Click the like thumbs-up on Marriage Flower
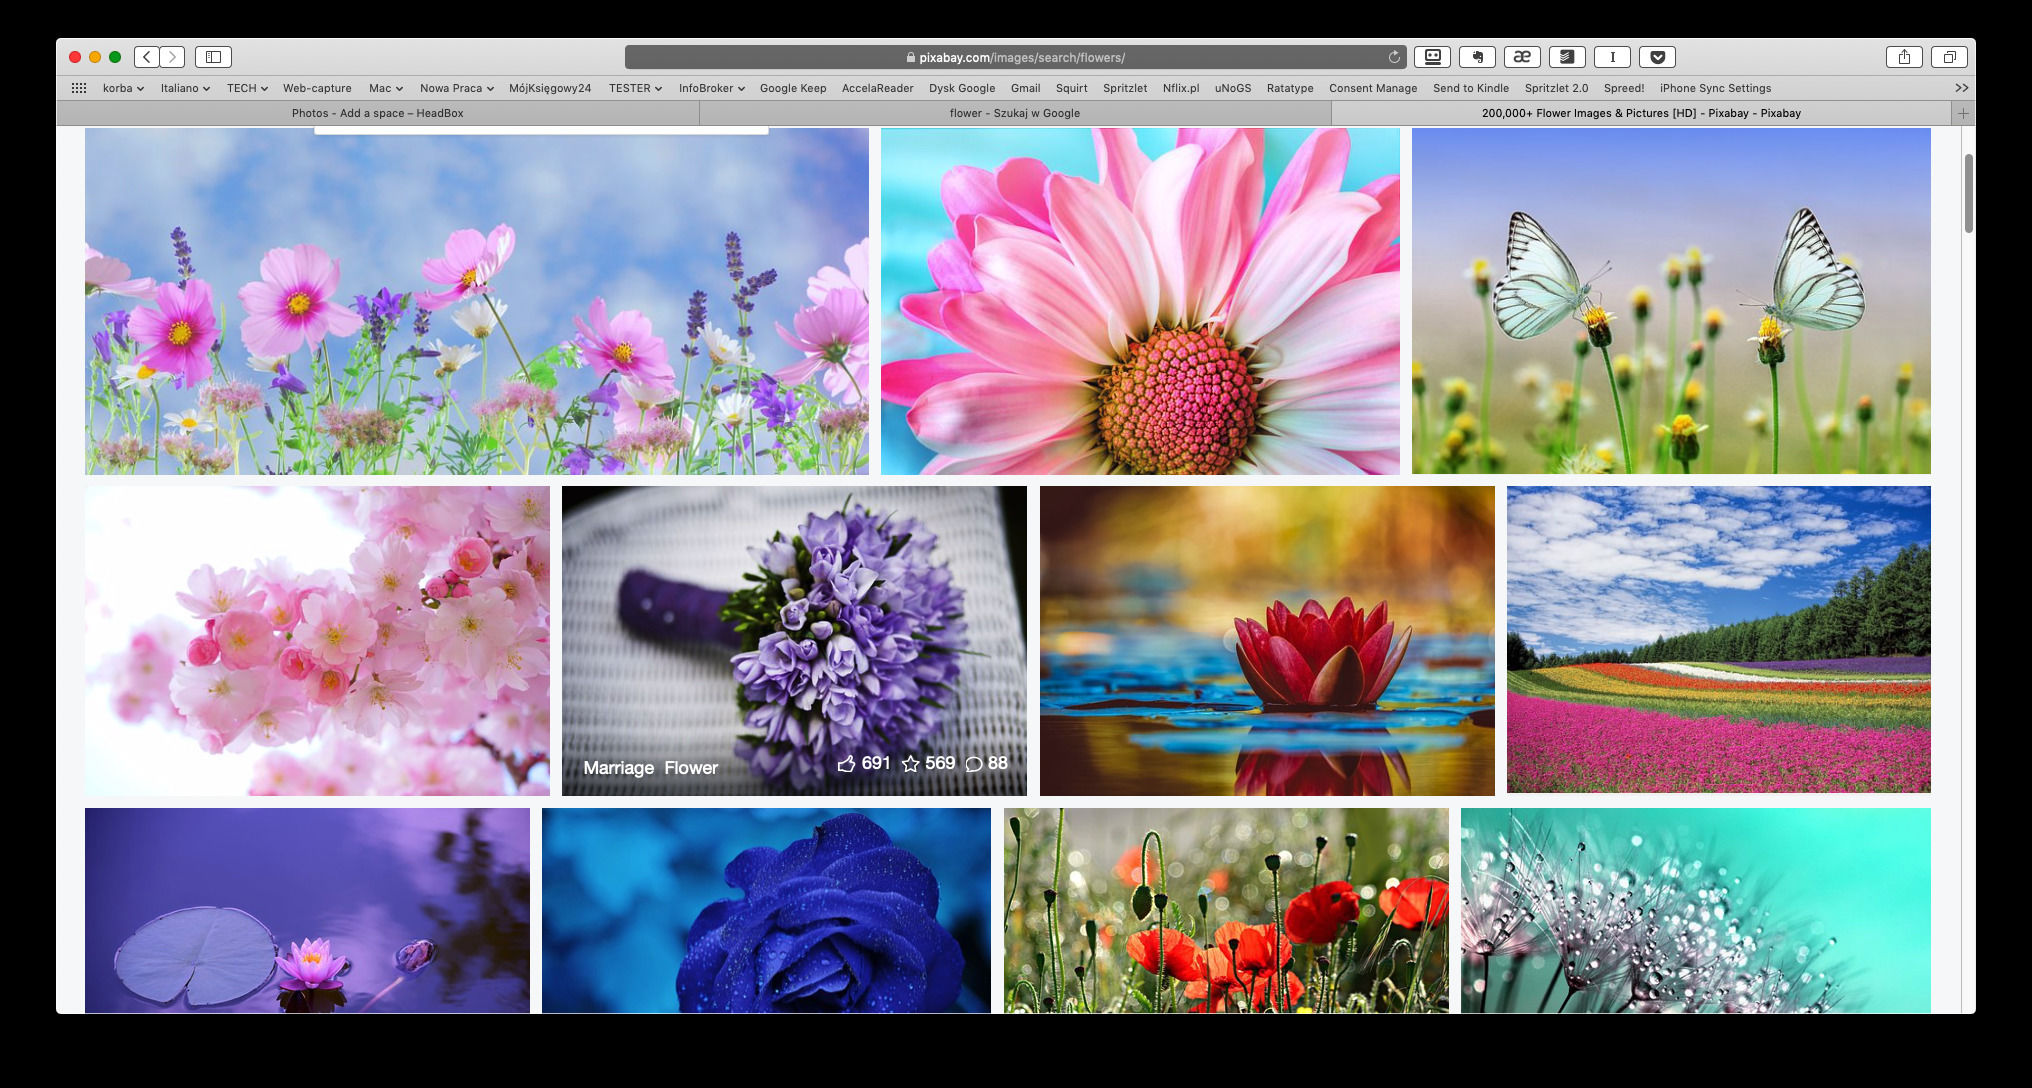The image size is (2032, 1088). 847,764
